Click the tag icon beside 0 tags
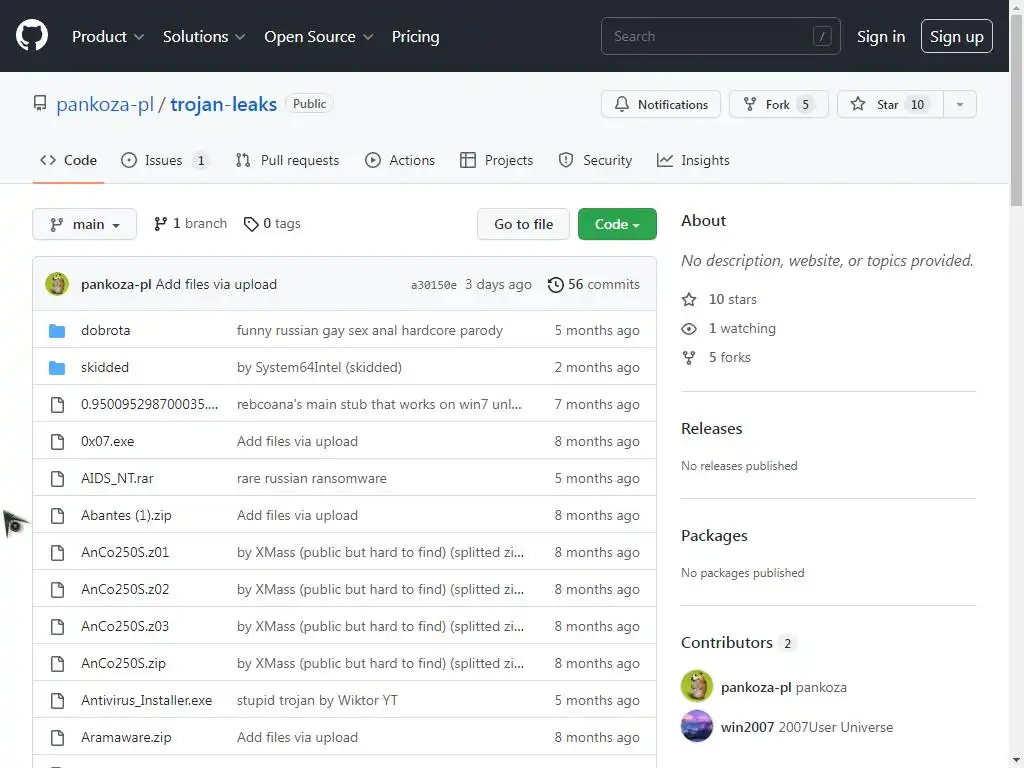The width and height of the screenshot is (1024, 768). [x=251, y=225]
